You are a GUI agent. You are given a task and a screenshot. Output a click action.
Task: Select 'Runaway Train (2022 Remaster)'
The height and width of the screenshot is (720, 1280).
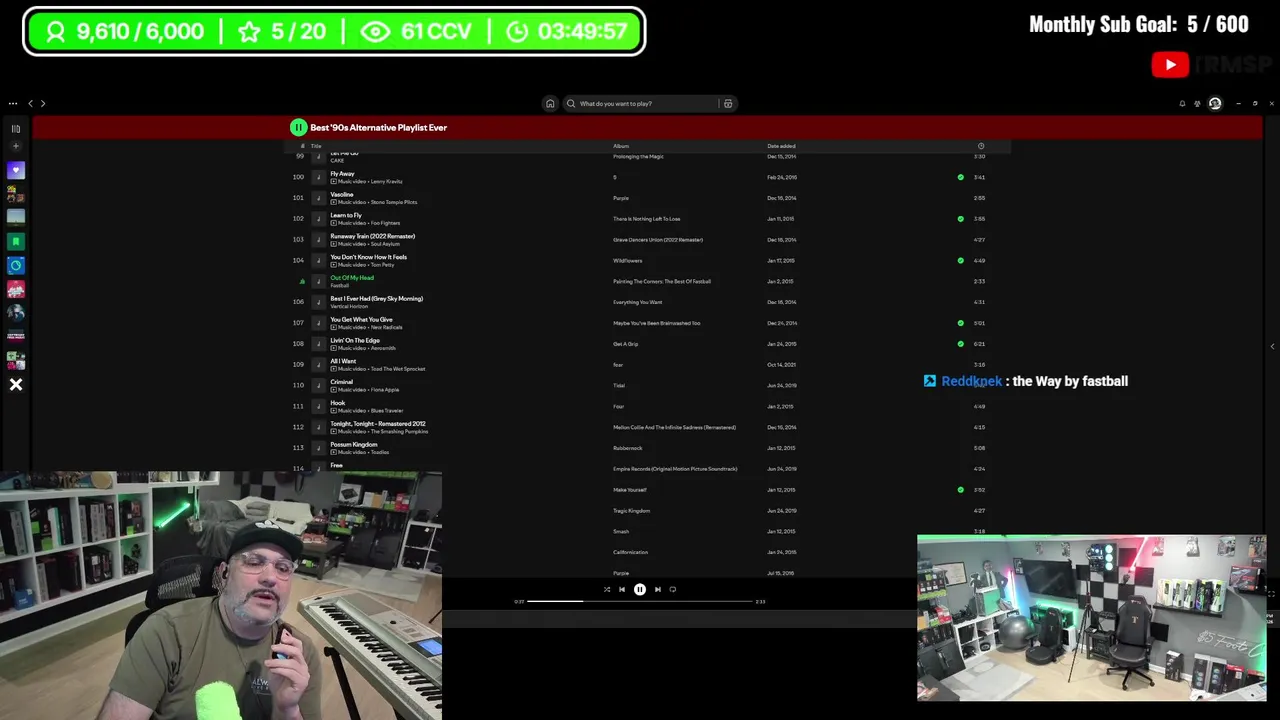372,236
